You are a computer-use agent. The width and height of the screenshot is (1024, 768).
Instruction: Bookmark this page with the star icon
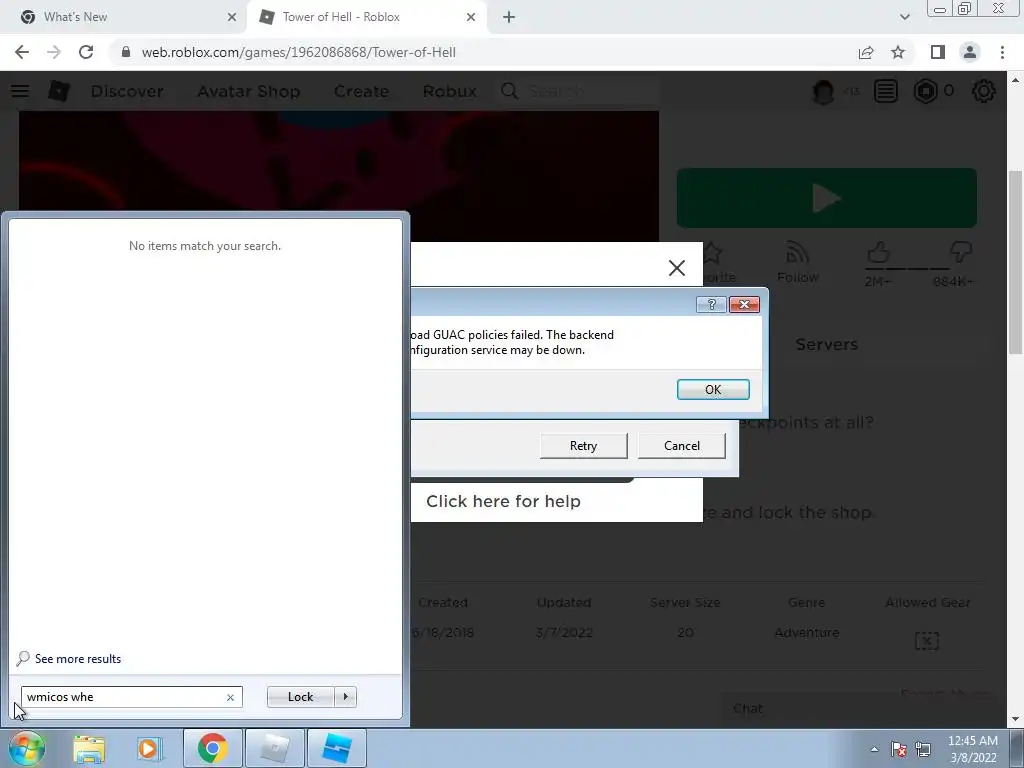click(x=898, y=52)
